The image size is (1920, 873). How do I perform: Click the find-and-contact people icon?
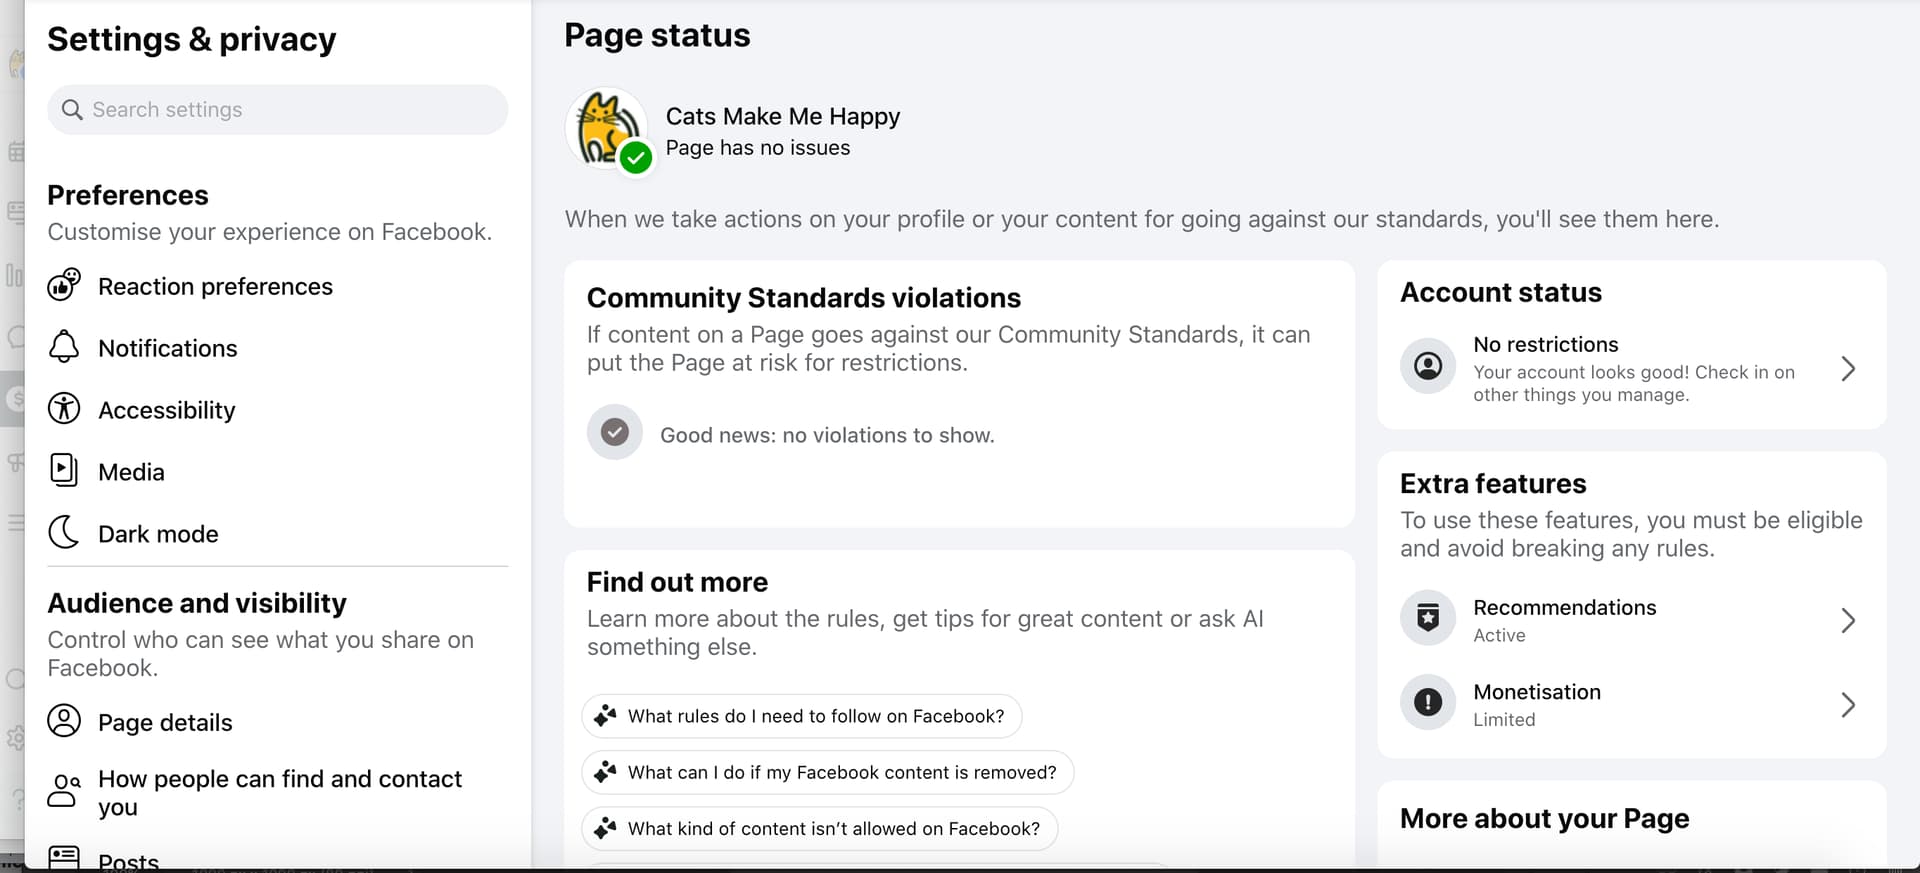[64, 791]
